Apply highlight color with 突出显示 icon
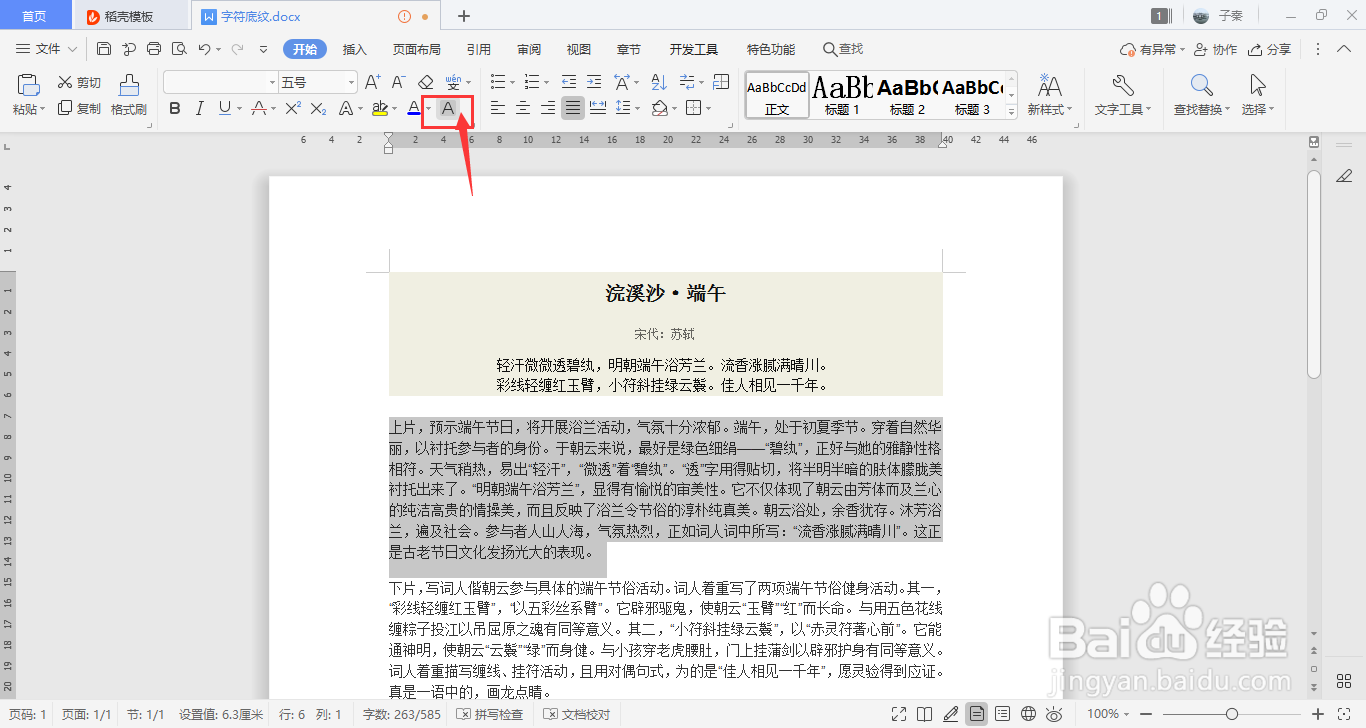 click(x=381, y=108)
